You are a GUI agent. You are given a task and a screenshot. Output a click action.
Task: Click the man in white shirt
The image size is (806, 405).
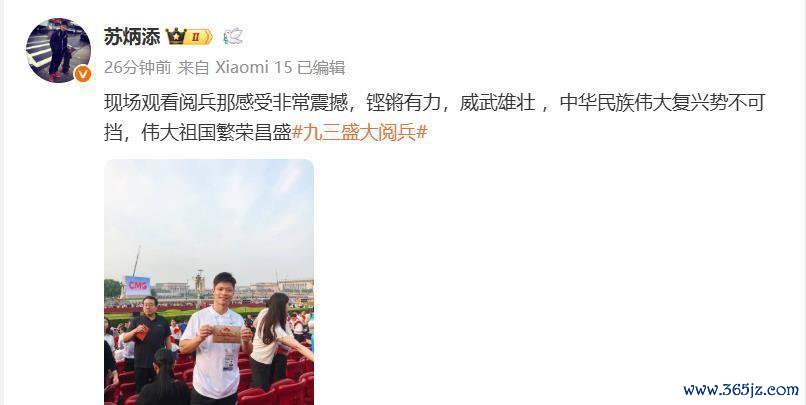point(215,339)
